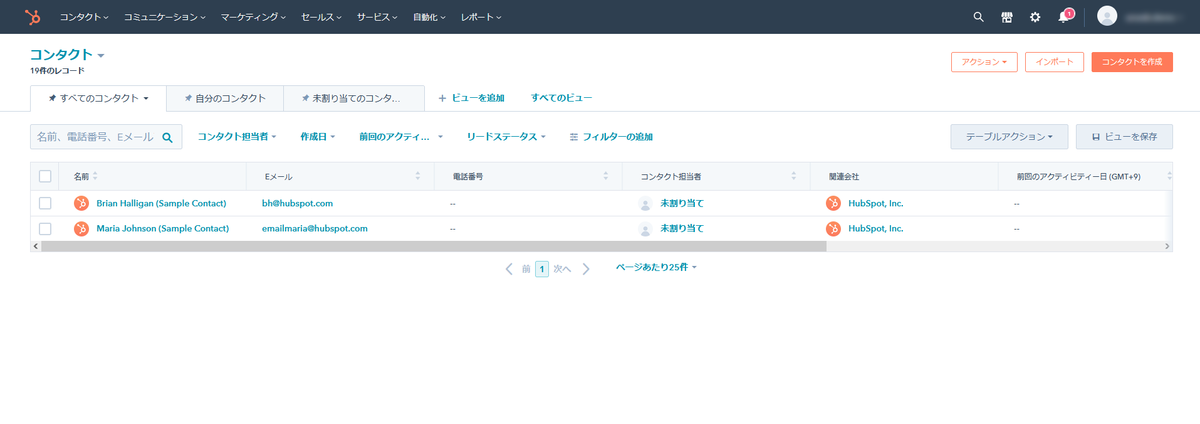The width and height of the screenshot is (1200, 424).
Task: Open リードステータス filter dropdown
Action: (x=506, y=136)
